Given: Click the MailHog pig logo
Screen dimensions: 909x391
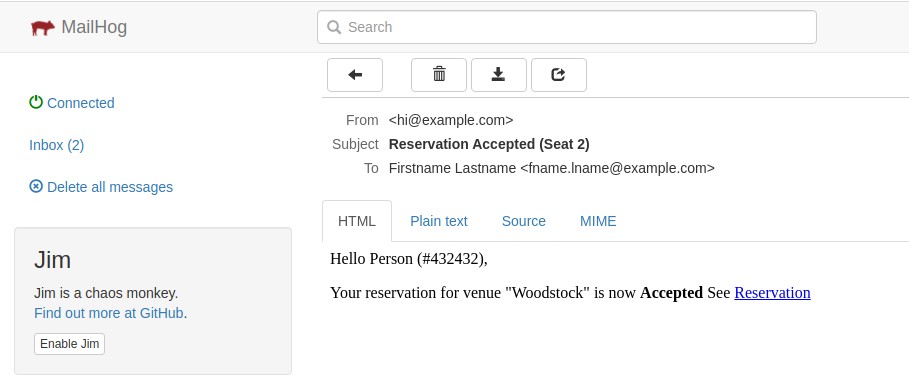Looking at the screenshot, I should (43, 27).
